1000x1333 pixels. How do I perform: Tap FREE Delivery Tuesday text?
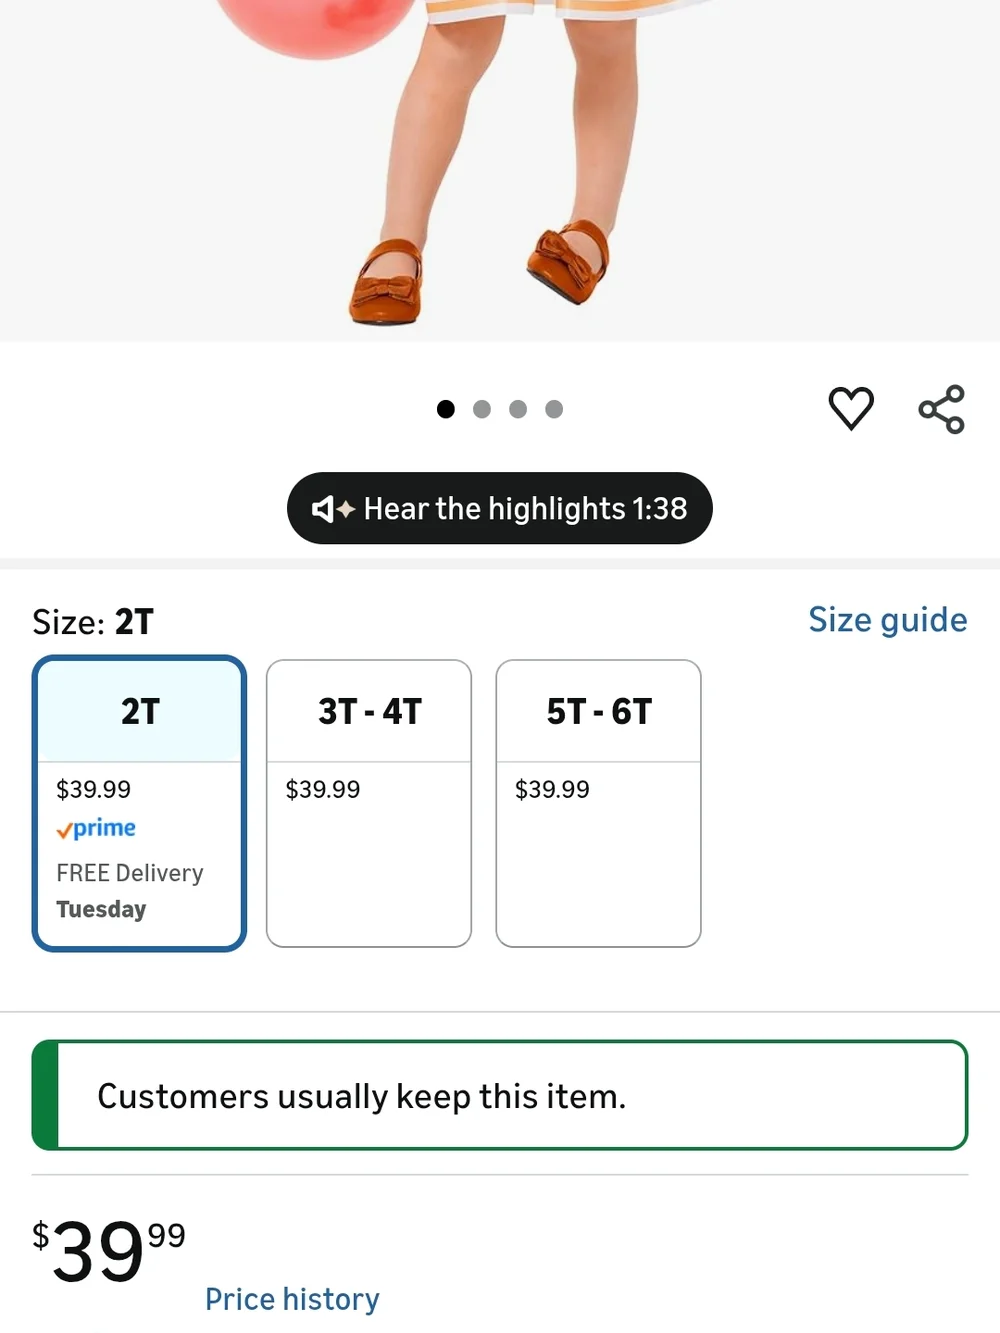coord(130,891)
